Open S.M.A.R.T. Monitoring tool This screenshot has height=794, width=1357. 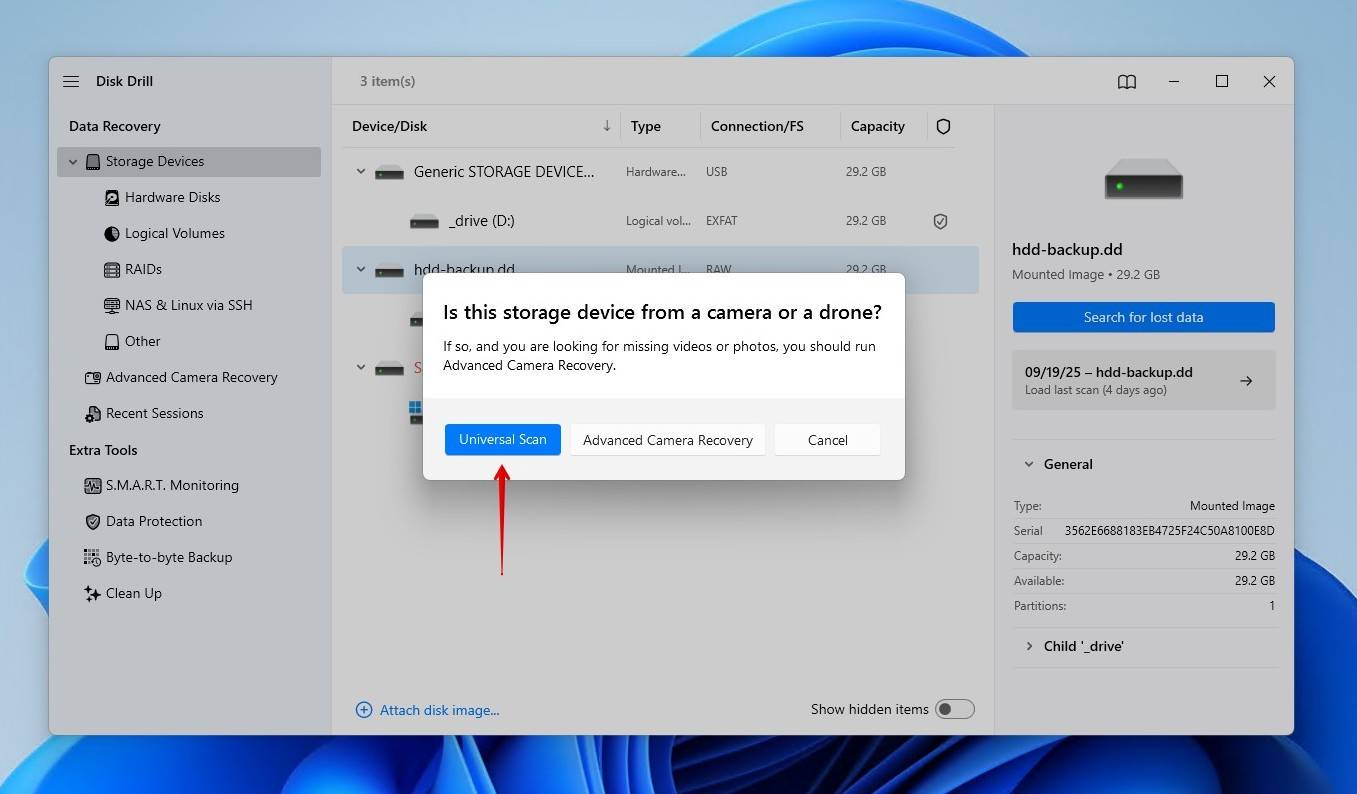click(x=171, y=485)
